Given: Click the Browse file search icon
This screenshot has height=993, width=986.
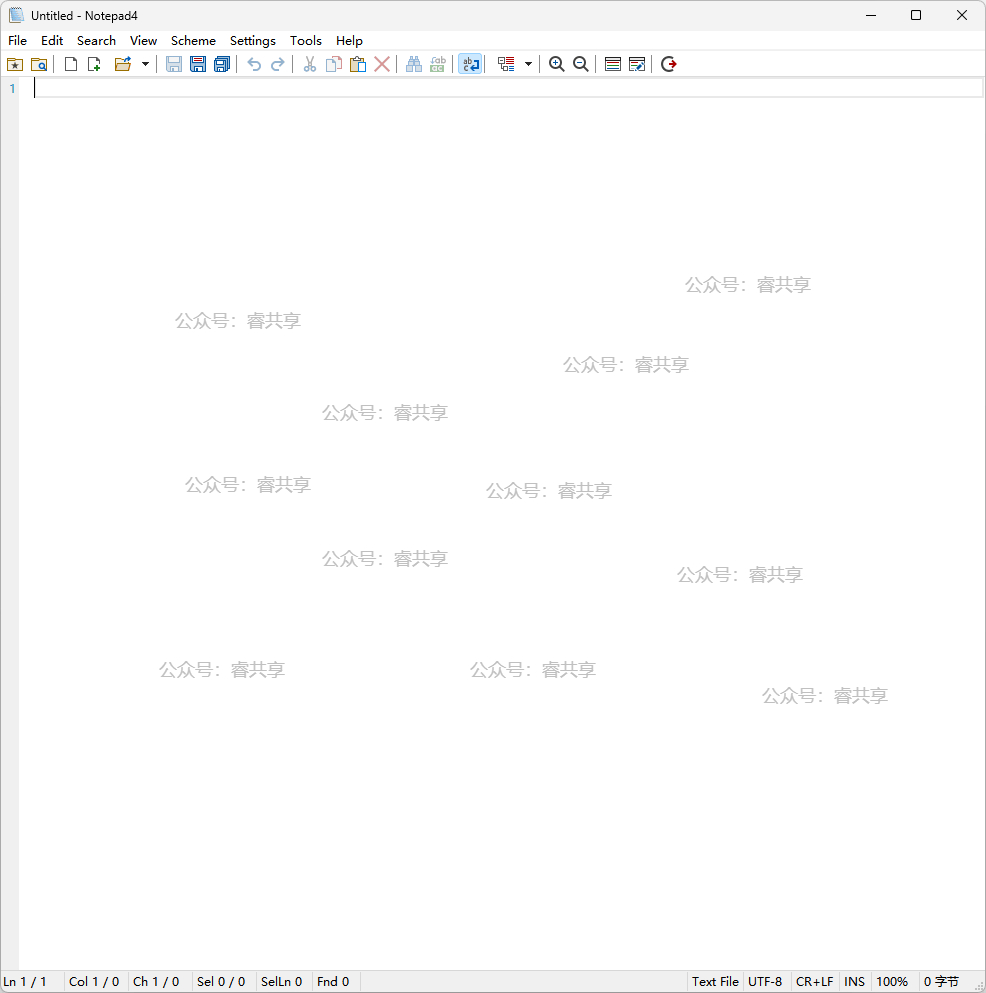Looking at the screenshot, I should tap(39, 64).
